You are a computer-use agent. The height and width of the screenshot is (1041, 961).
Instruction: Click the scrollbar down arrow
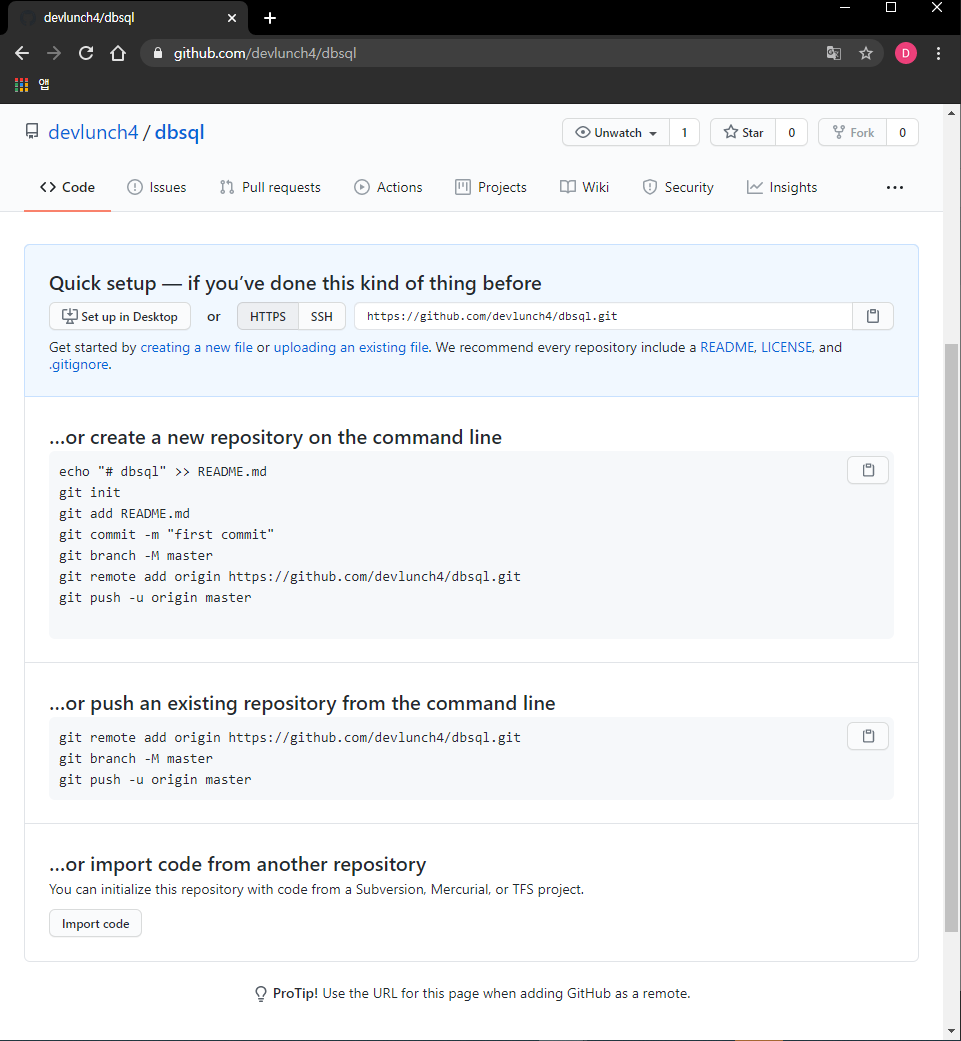click(952, 1031)
